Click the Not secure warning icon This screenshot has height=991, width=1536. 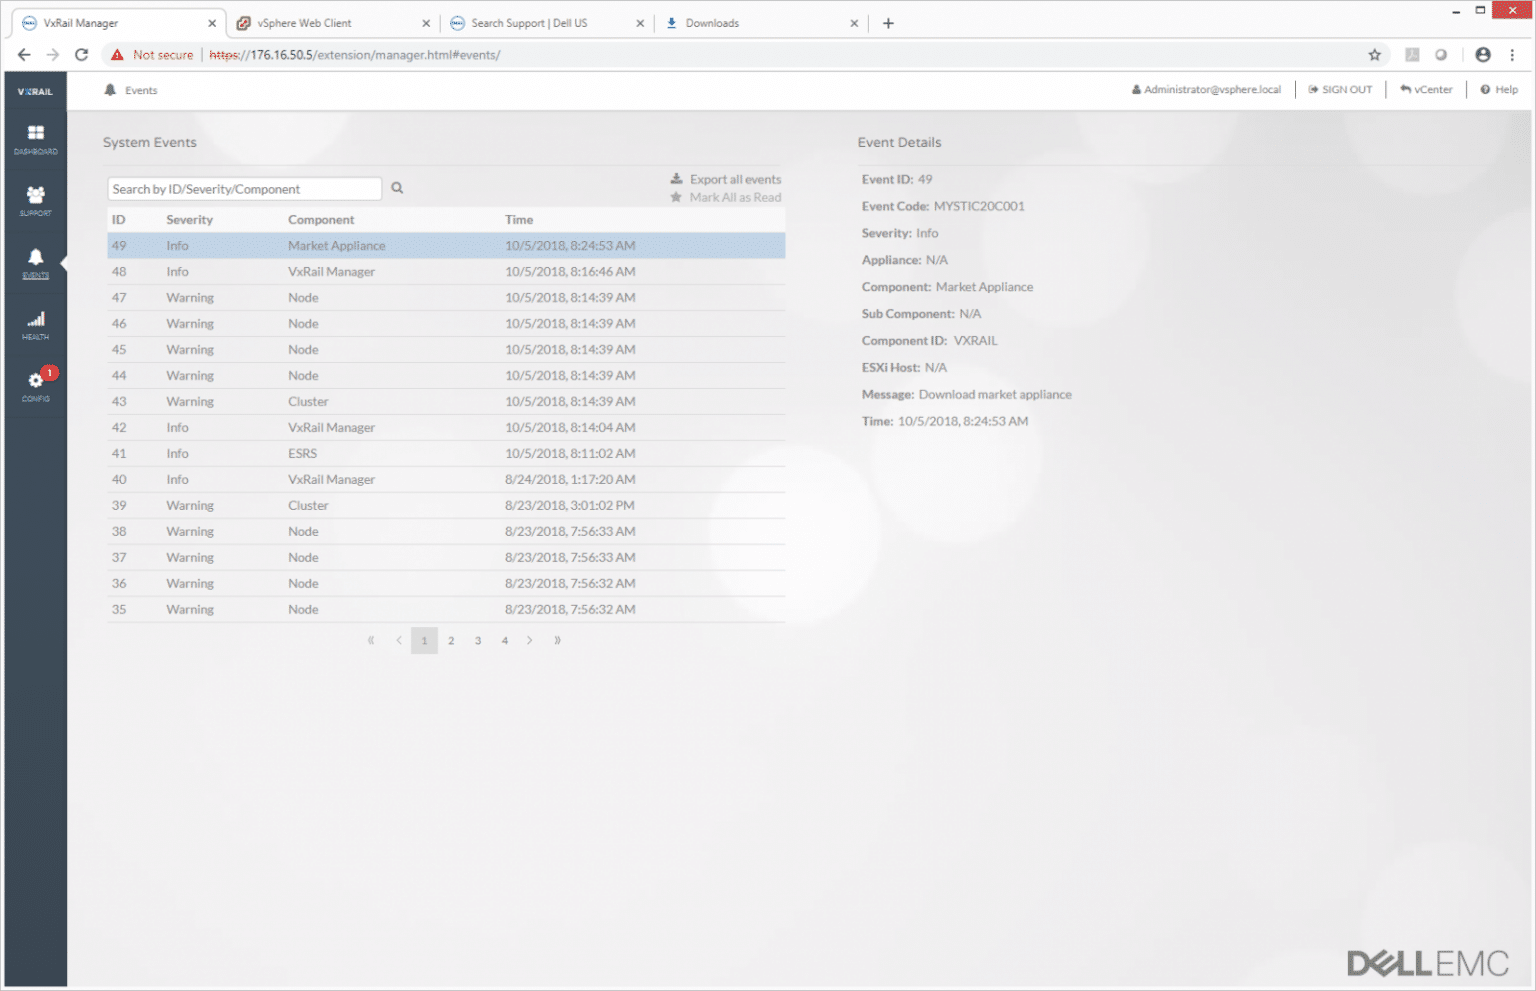click(x=117, y=55)
